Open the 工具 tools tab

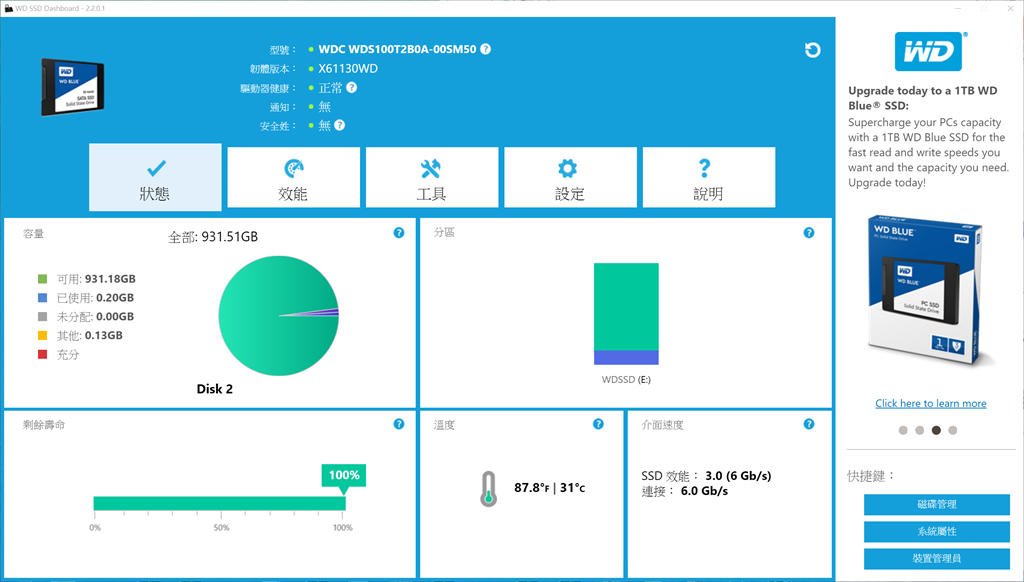(x=431, y=177)
